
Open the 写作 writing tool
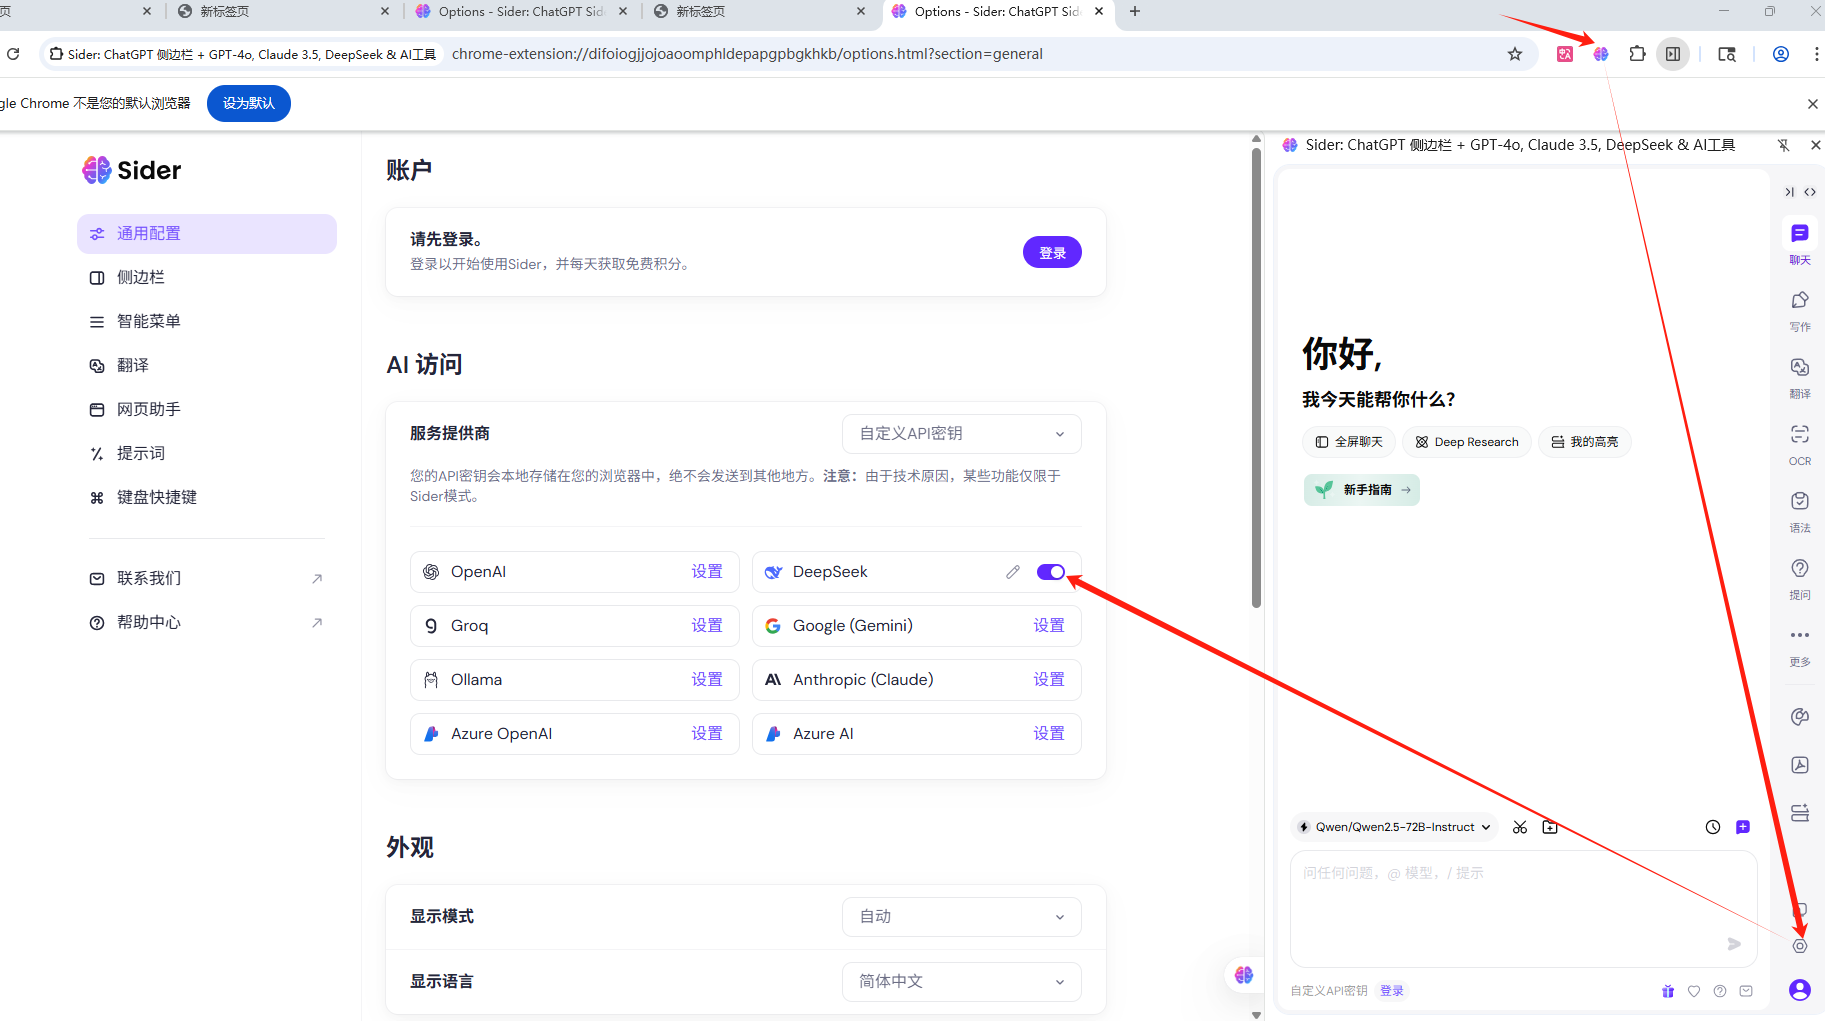pyautogui.click(x=1800, y=300)
